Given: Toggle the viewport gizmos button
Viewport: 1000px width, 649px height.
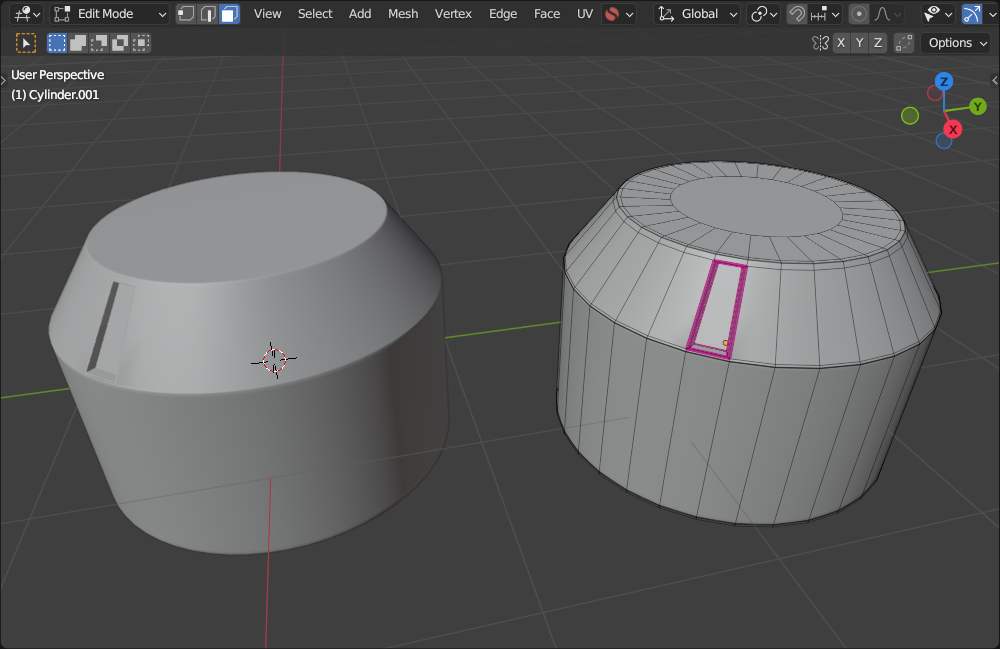Looking at the screenshot, I should pos(971,13).
